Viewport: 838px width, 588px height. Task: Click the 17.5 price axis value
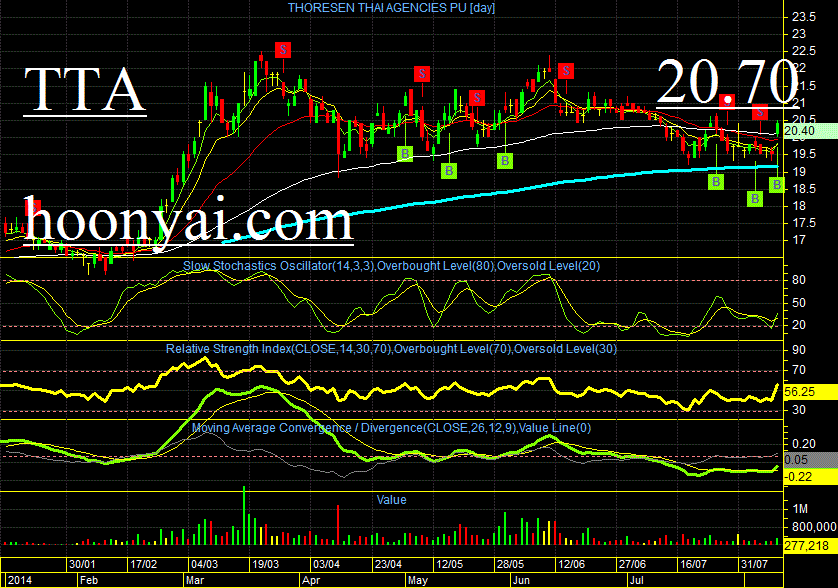click(x=804, y=223)
